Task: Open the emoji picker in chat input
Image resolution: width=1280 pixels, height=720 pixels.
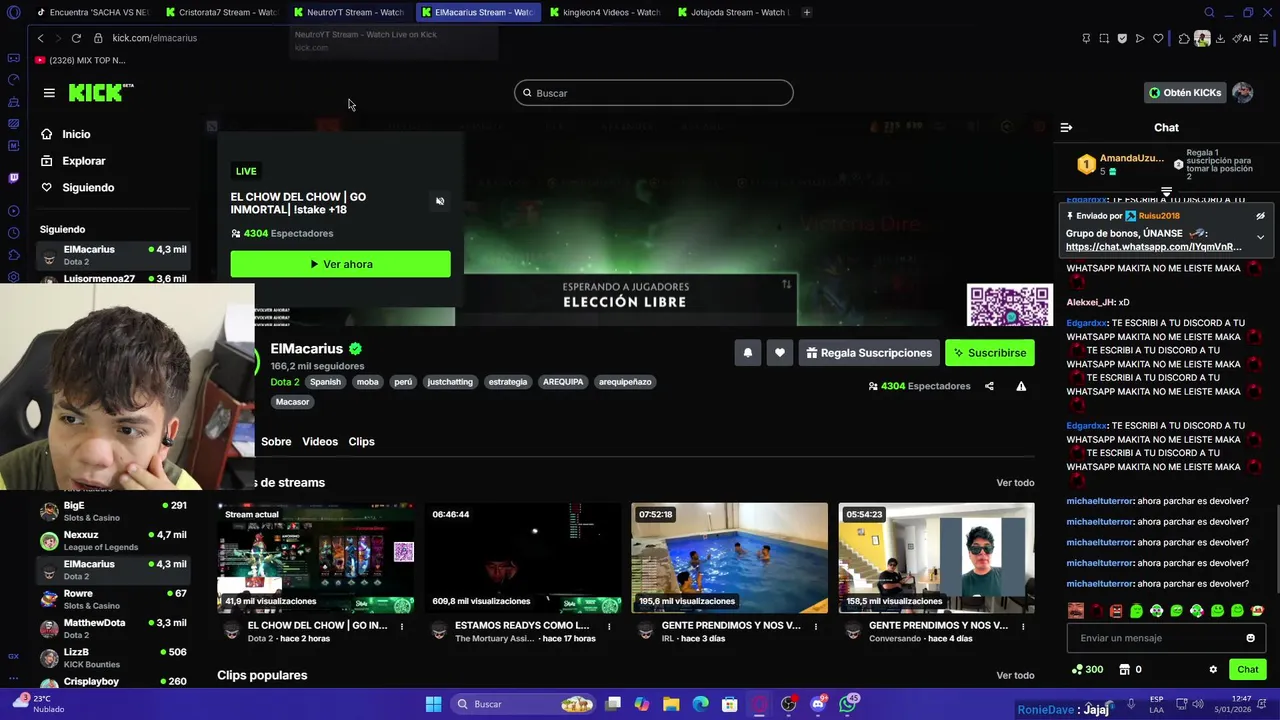Action: point(1250,638)
